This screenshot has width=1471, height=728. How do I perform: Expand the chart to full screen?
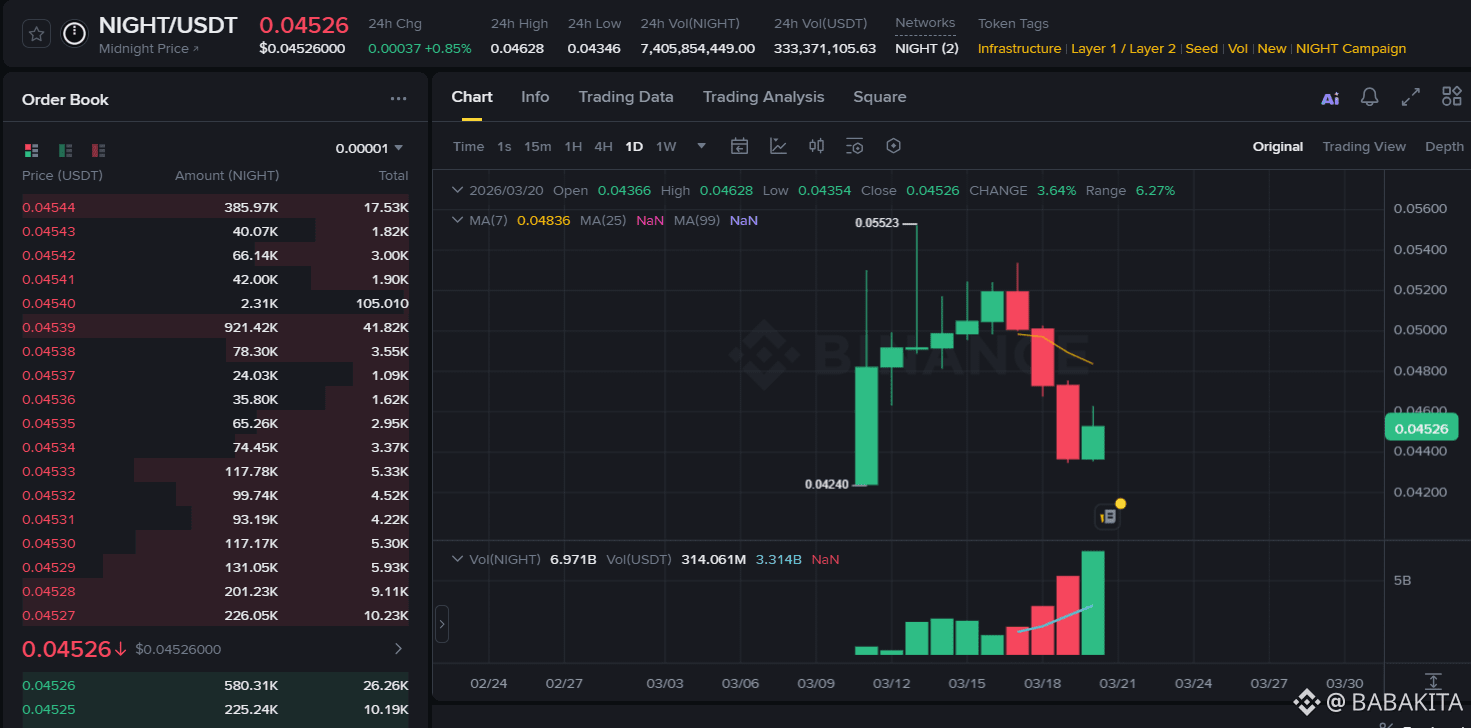[1411, 97]
